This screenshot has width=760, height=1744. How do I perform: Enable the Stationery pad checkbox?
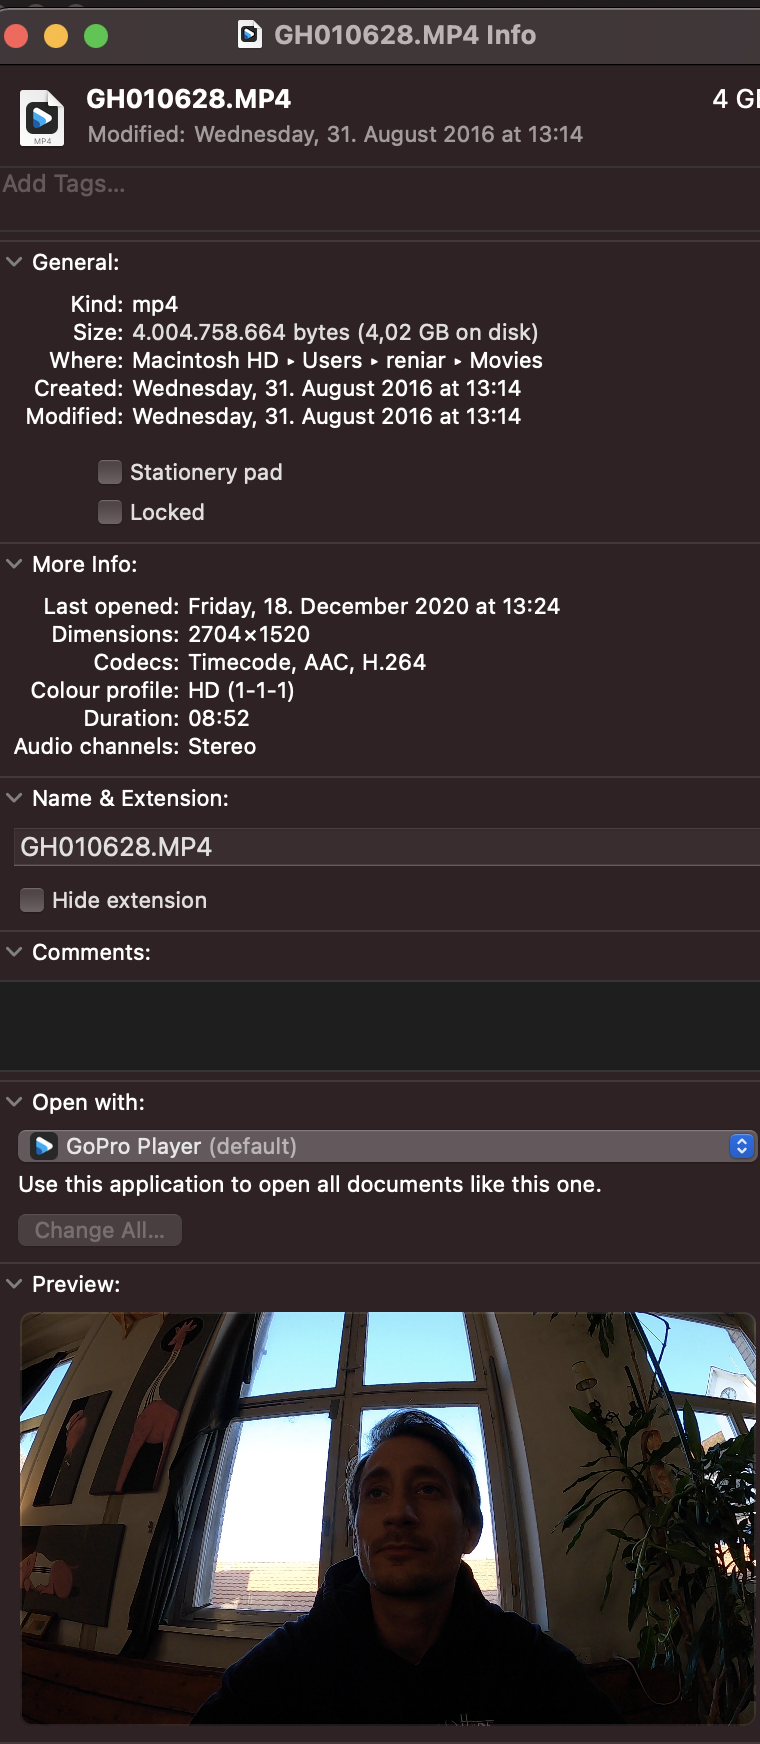pos(110,472)
